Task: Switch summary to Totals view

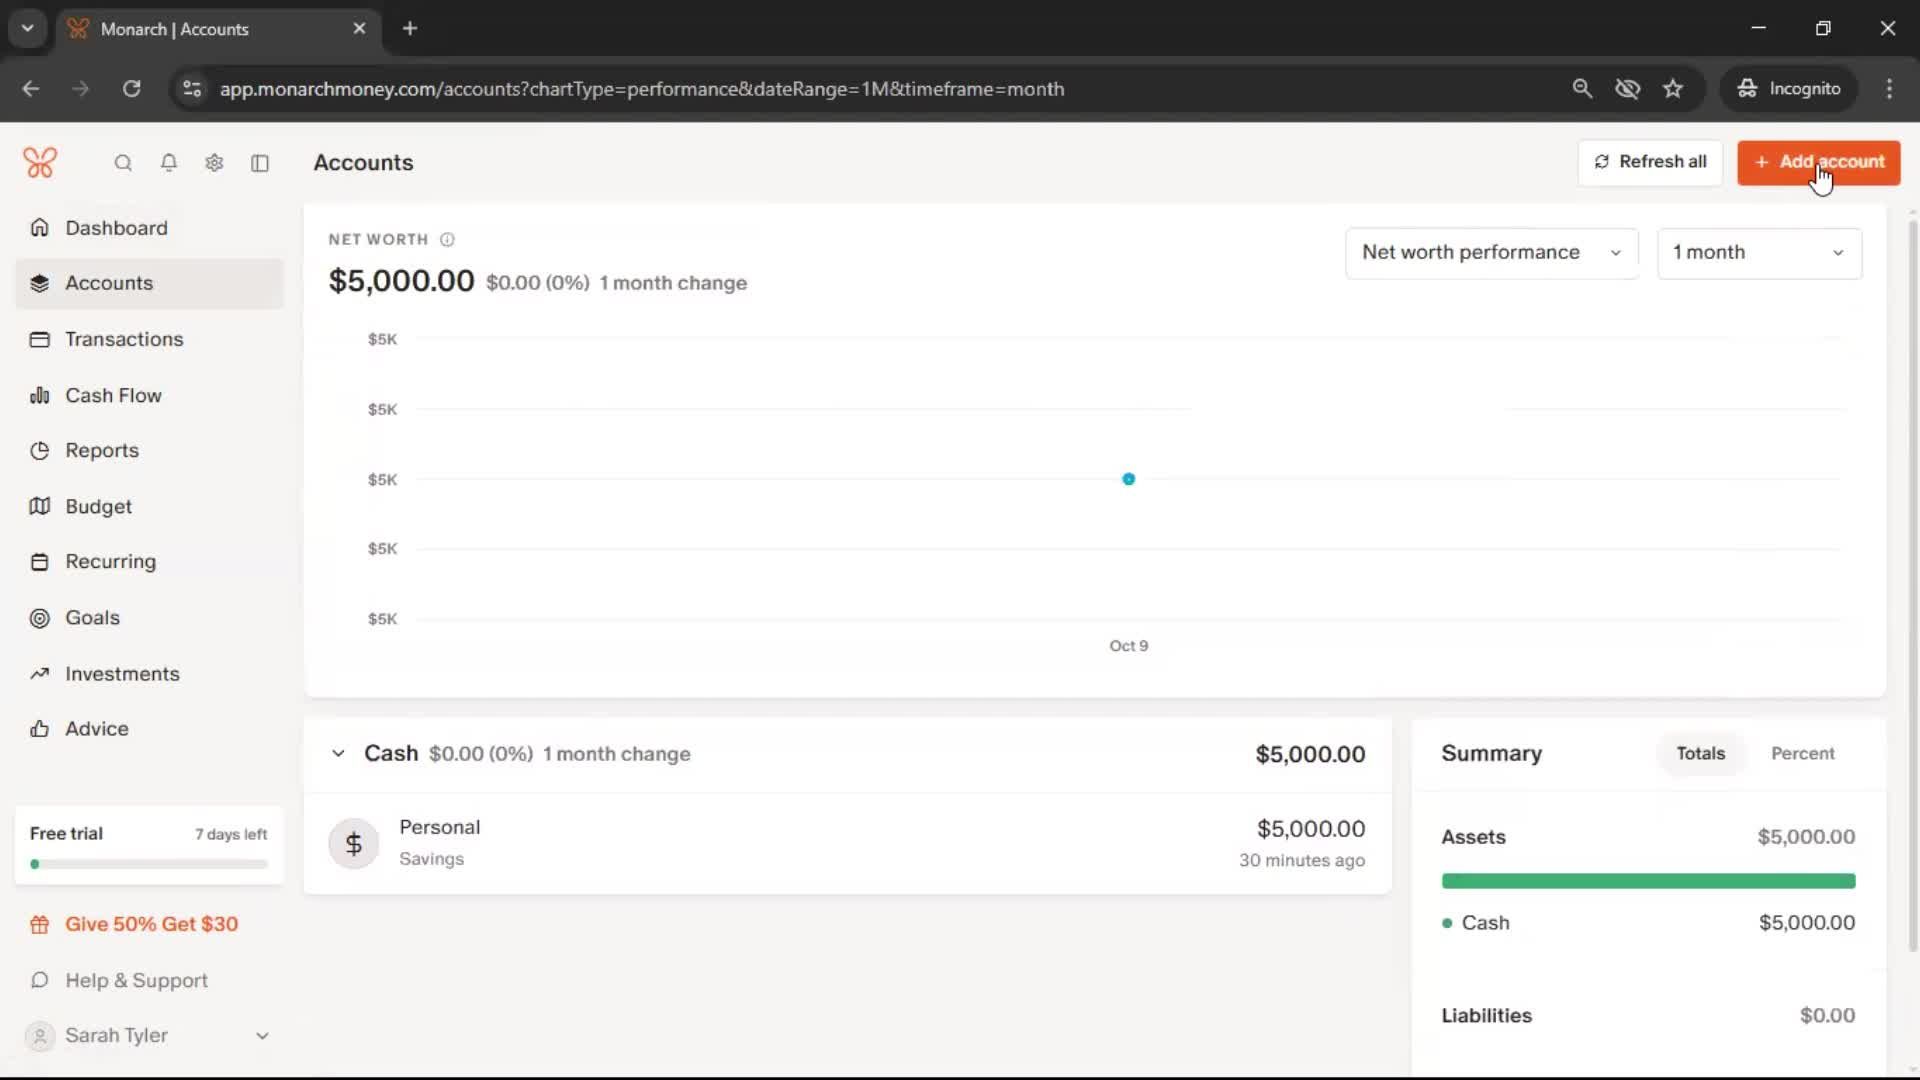Action: pos(1700,753)
